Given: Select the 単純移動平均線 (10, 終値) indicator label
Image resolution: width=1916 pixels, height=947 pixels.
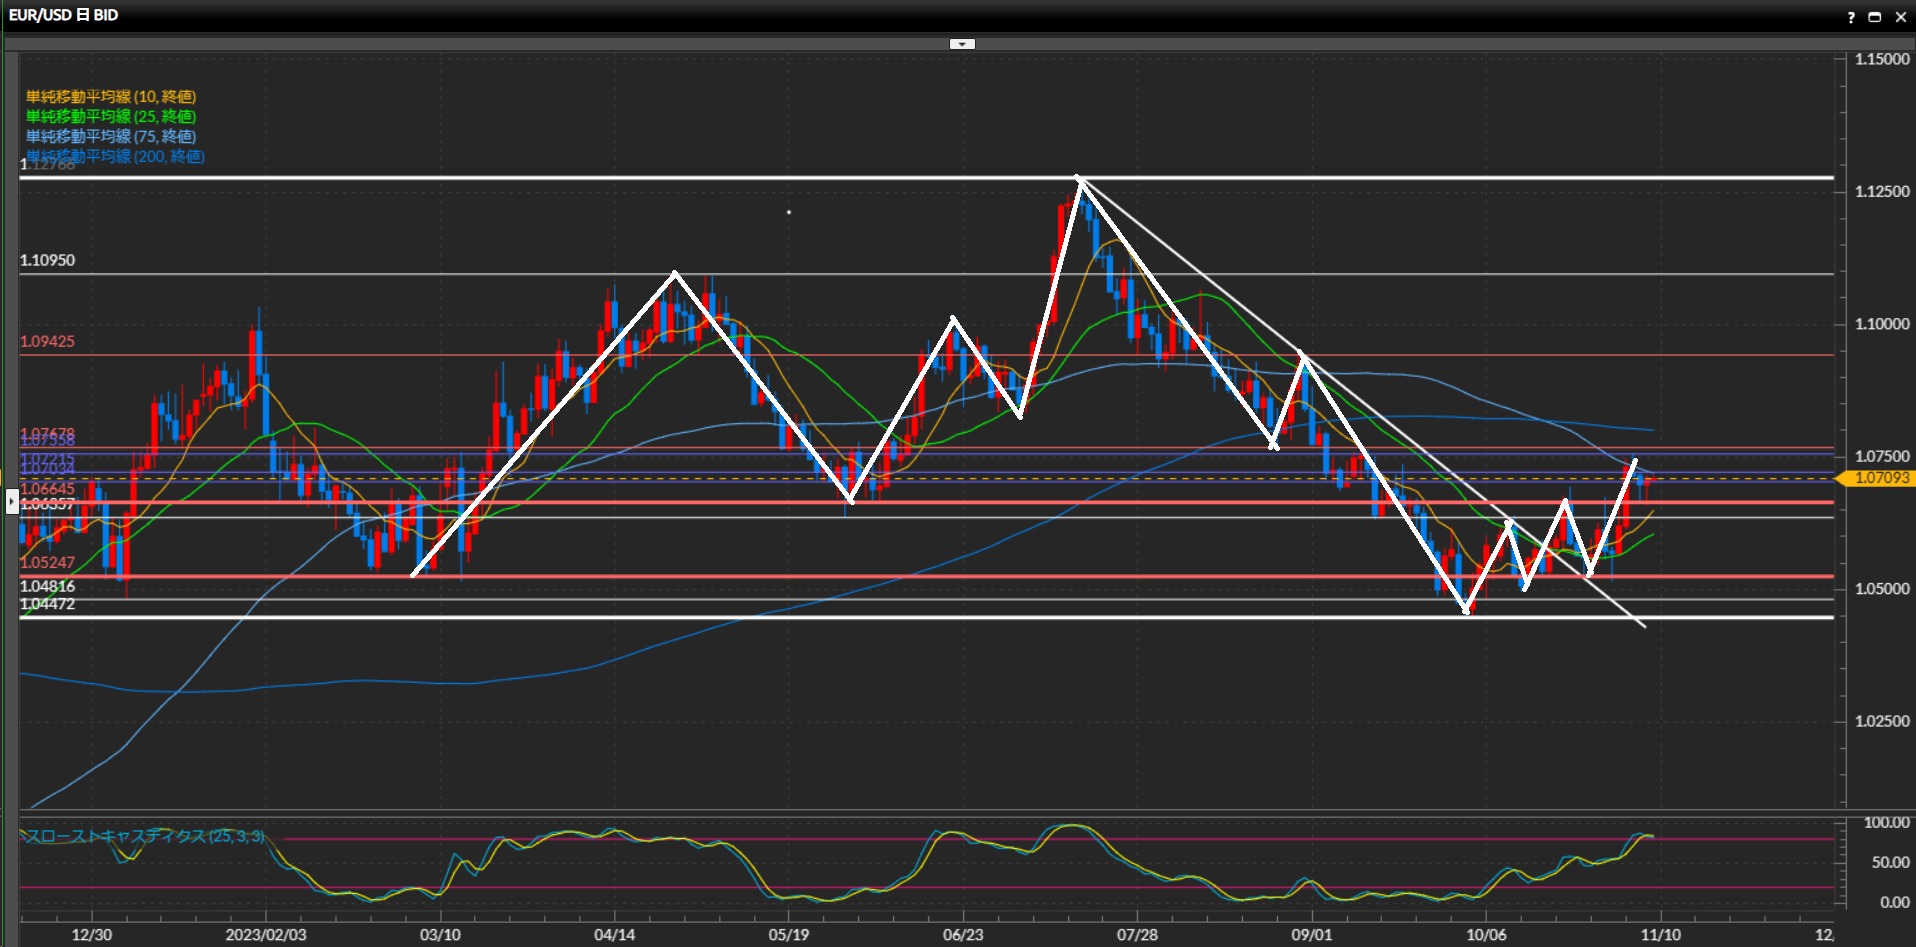Looking at the screenshot, I should click(110, 97).
